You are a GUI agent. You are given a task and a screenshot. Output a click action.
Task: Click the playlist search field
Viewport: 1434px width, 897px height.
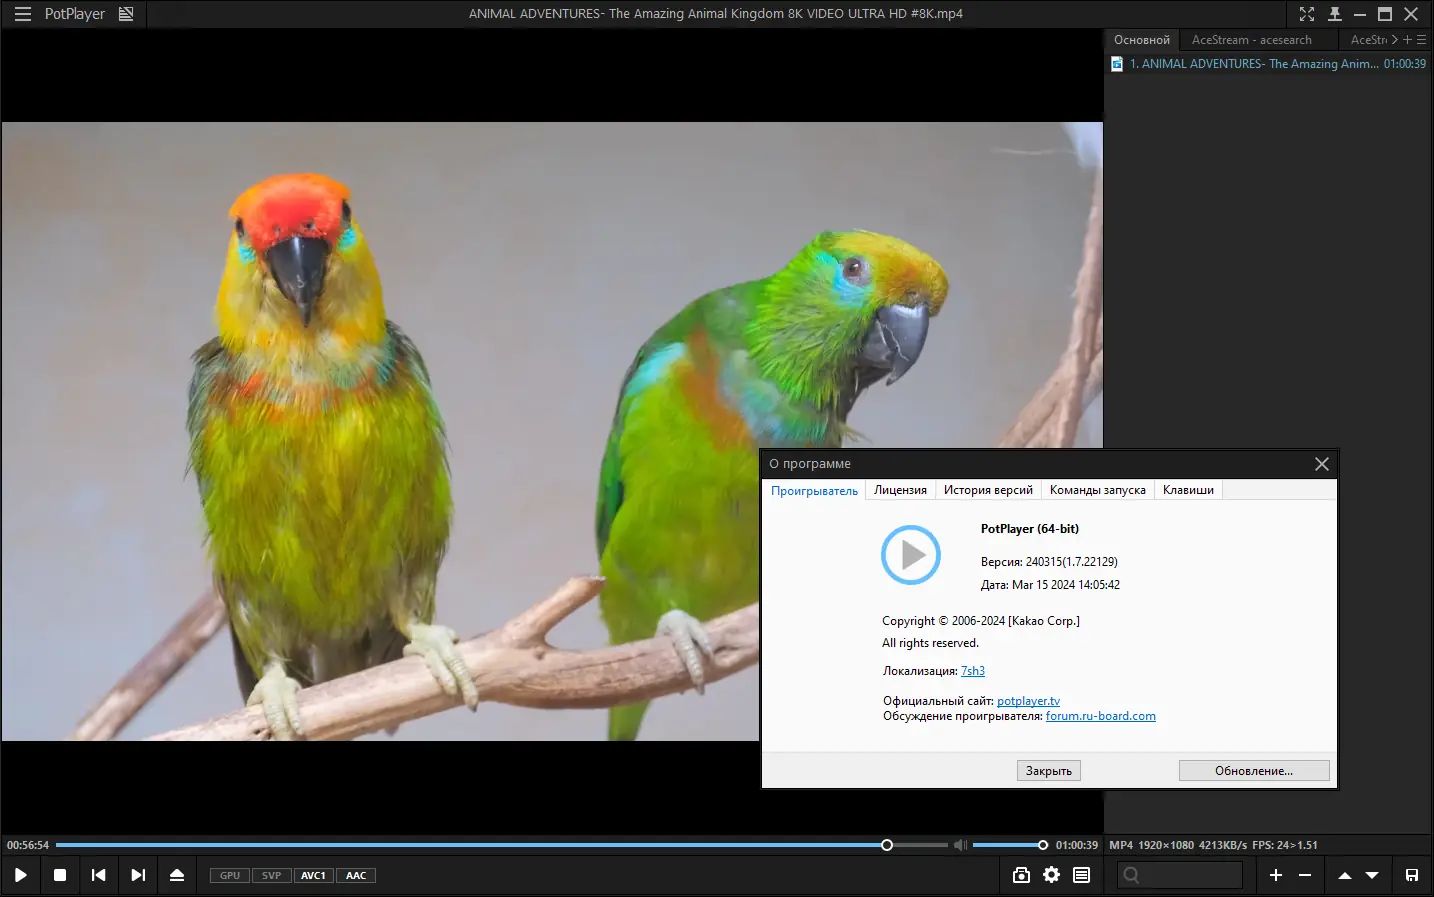click(1180, 875)
